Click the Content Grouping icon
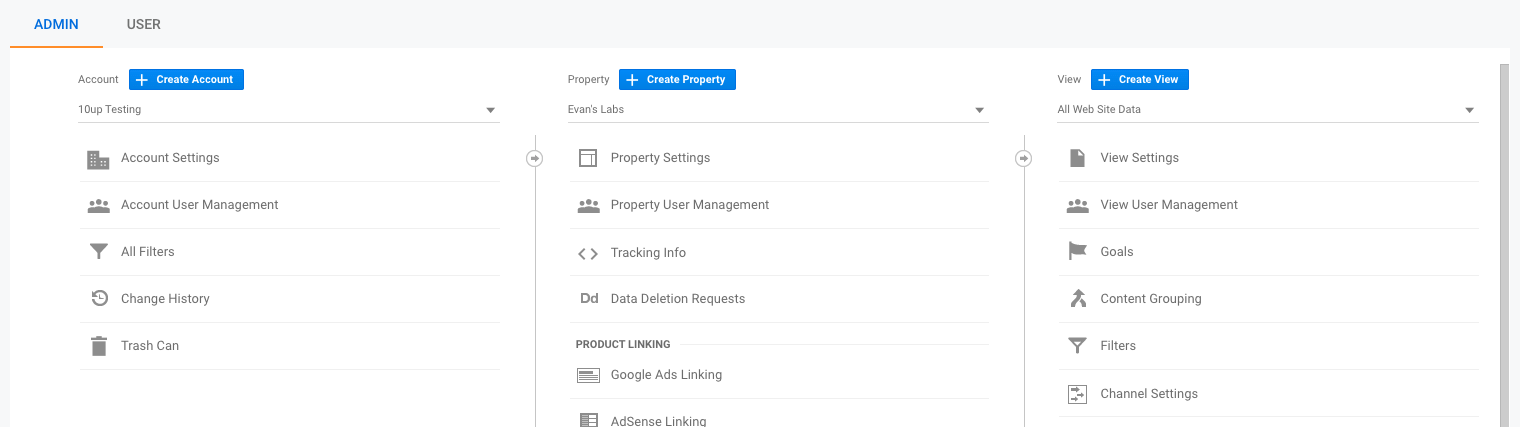The image size is (1520, 427). tap(1077, 298)
